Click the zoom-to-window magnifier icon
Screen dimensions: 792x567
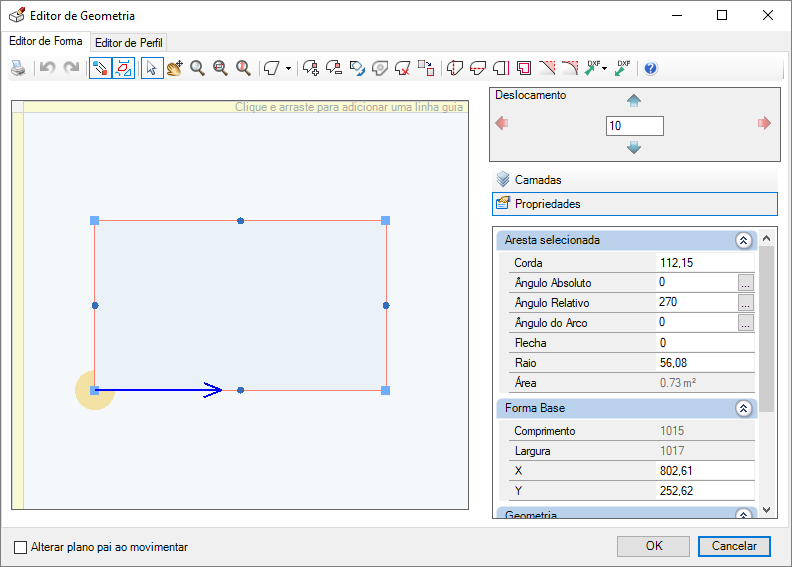tap(220, 68)
